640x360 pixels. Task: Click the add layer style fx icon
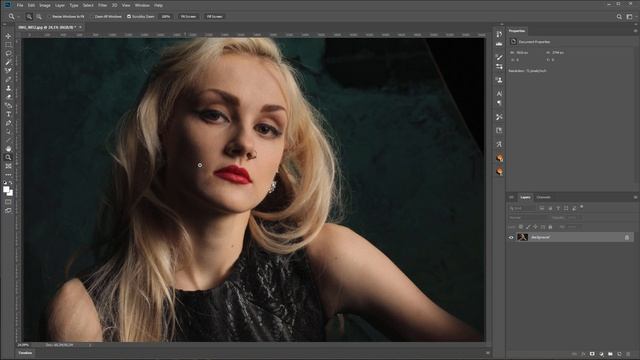click(583, 354)
